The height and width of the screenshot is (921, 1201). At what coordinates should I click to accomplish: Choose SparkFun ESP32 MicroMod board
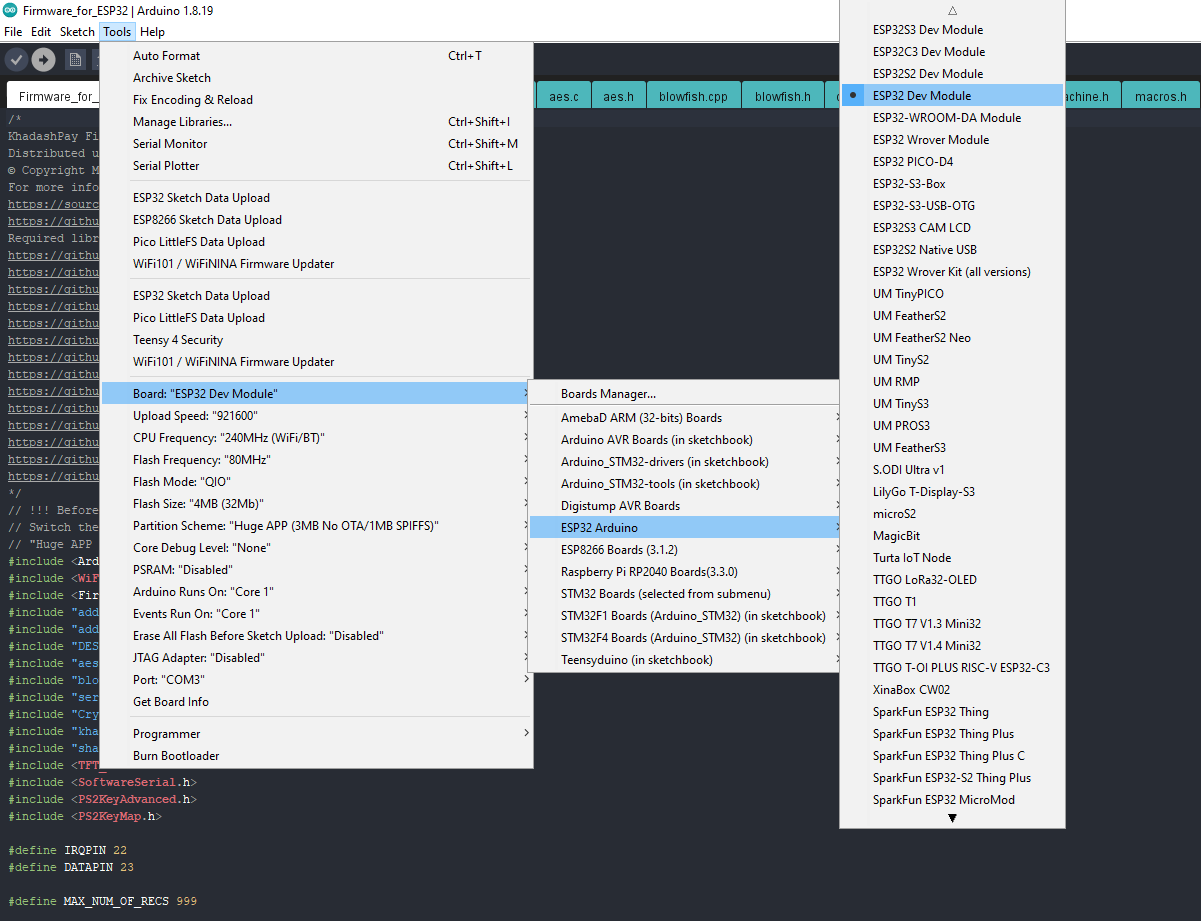click(x=952, y=800)
